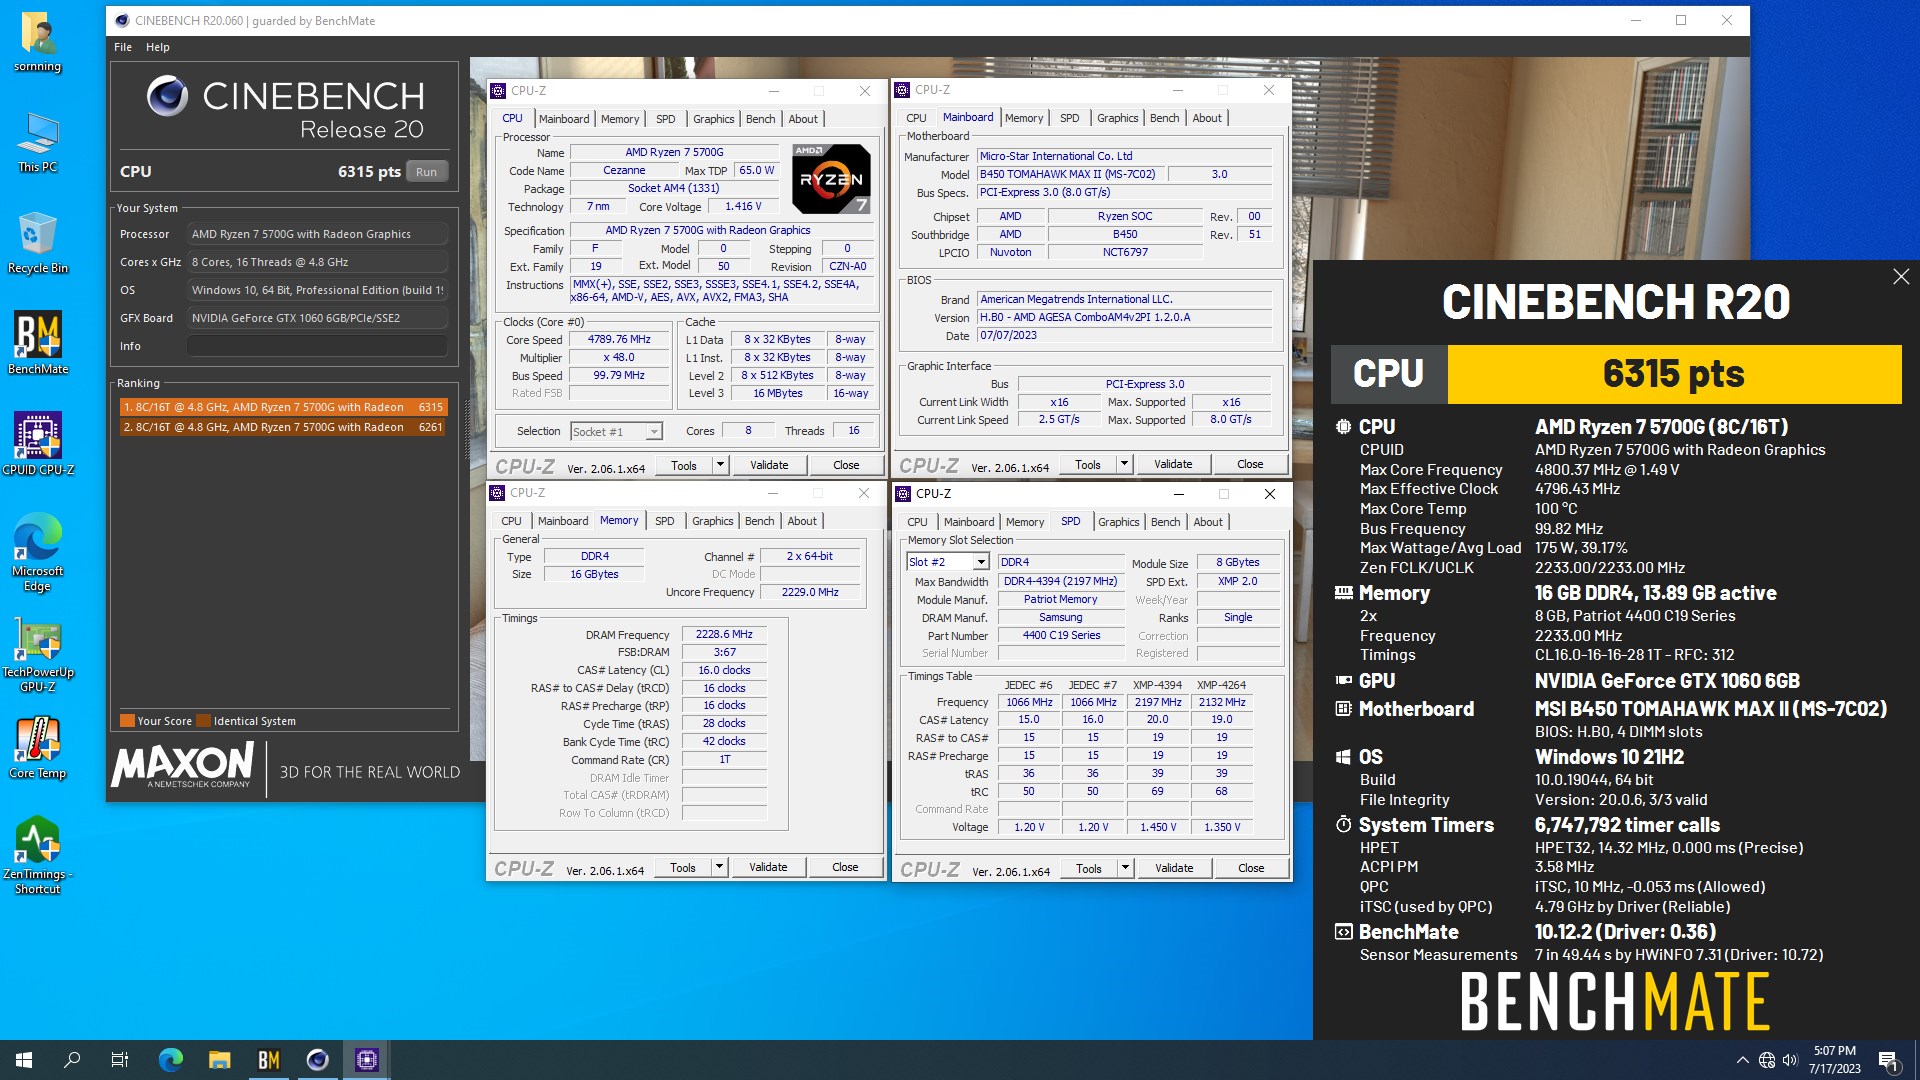Click Validate in the SPD window
Screen dimensions: 1920x1080
pos(1174,868)
